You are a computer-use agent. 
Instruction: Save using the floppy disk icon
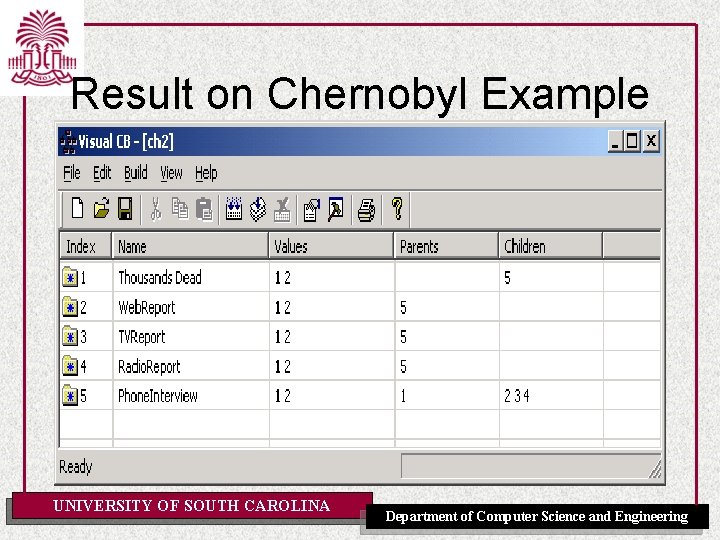(125, 209)
